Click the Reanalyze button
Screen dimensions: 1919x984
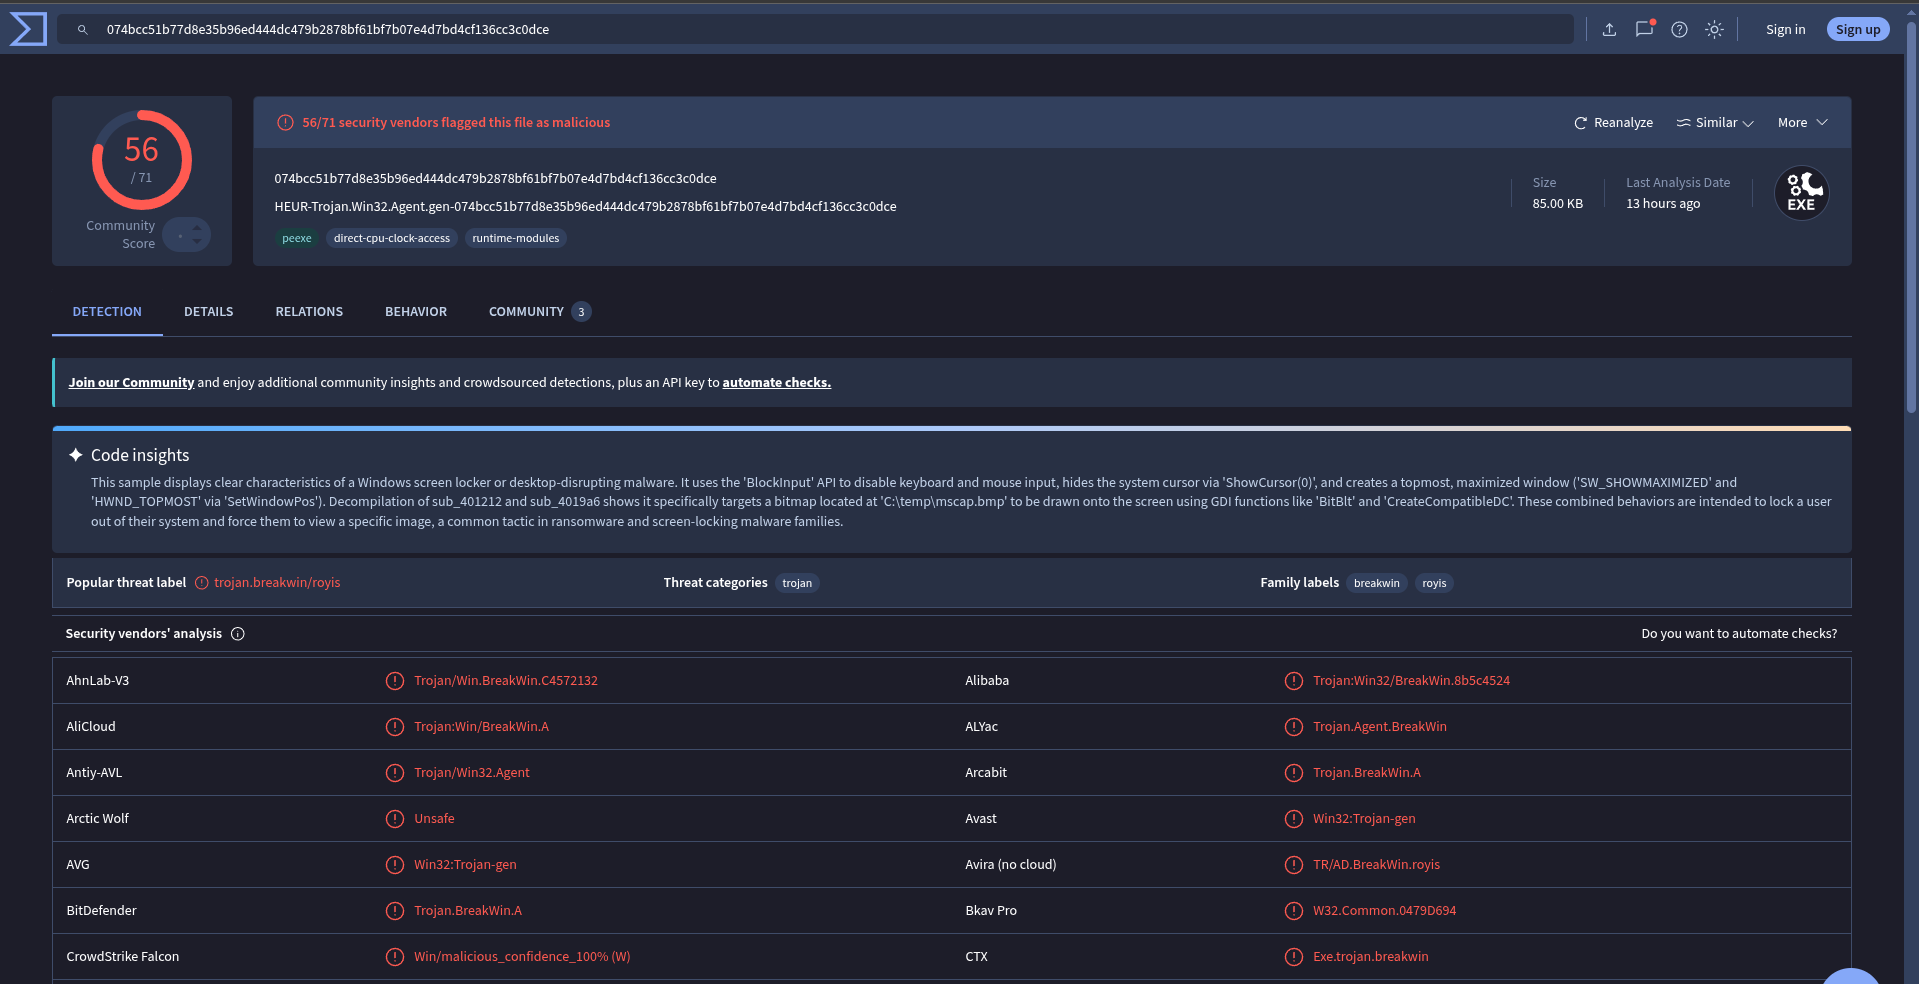tap(1613, 123)
